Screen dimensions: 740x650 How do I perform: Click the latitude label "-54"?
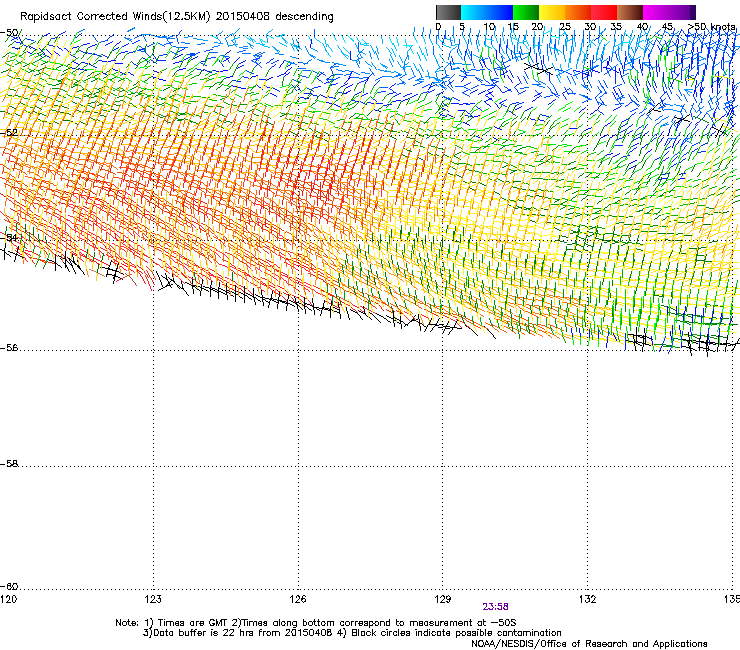coord(9,237)
